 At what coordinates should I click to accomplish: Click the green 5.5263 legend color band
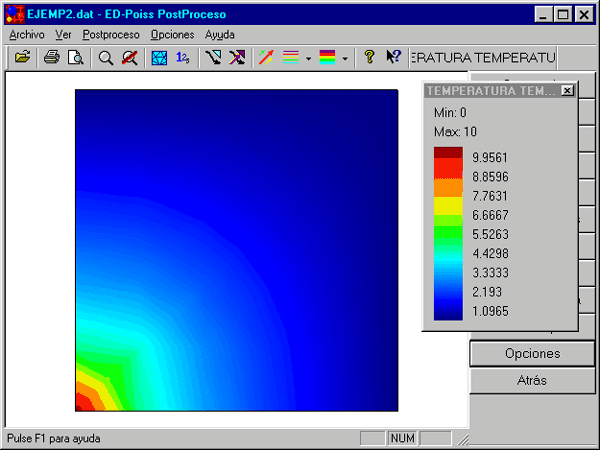(x=448, y=233)
